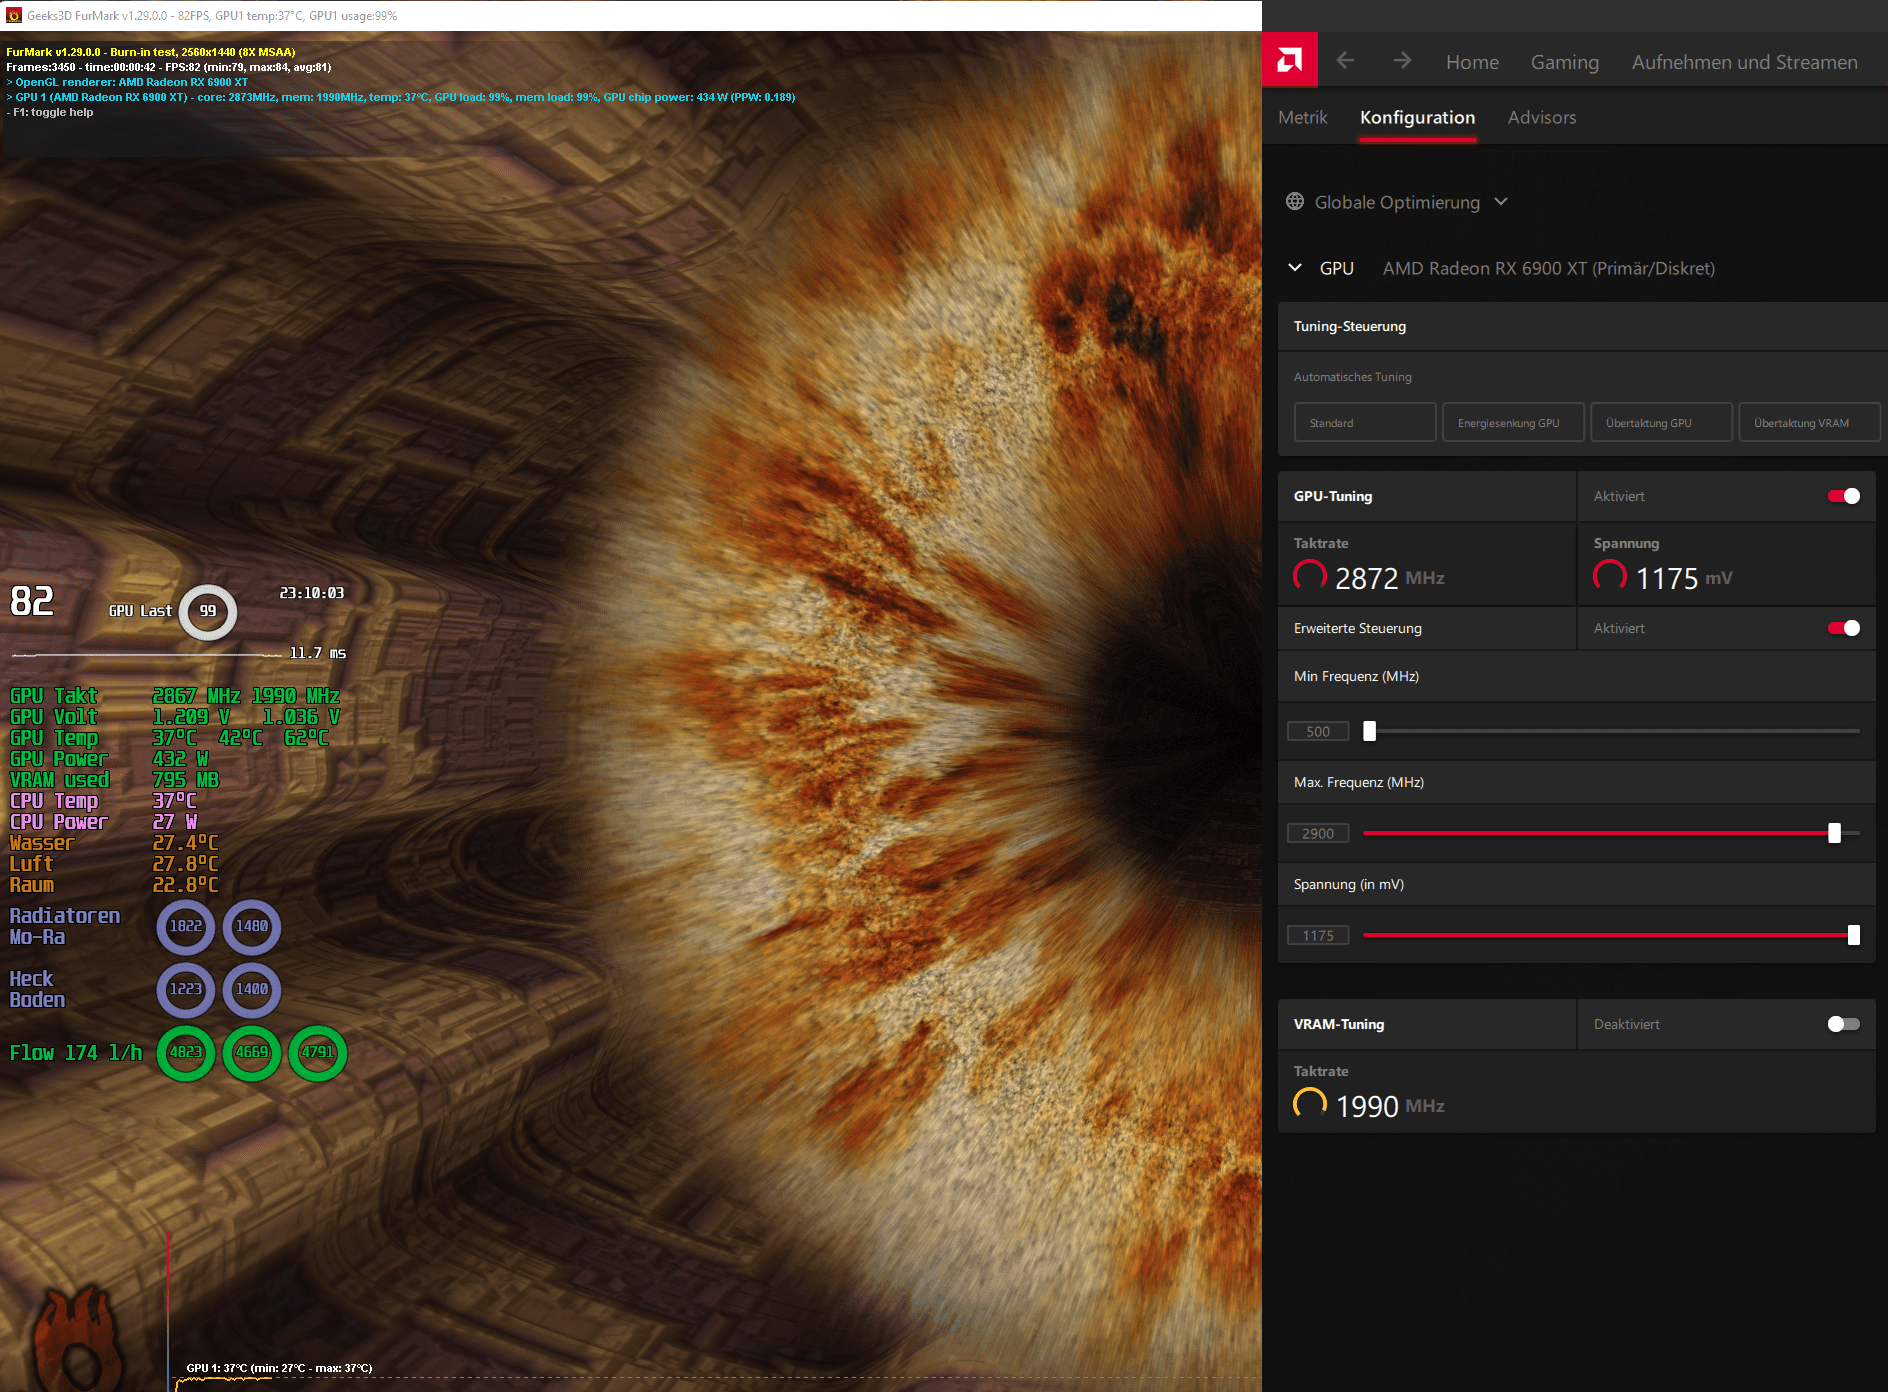
Task: Click the '795 MB' VRAM used value
Action: [x=185, y=779]
